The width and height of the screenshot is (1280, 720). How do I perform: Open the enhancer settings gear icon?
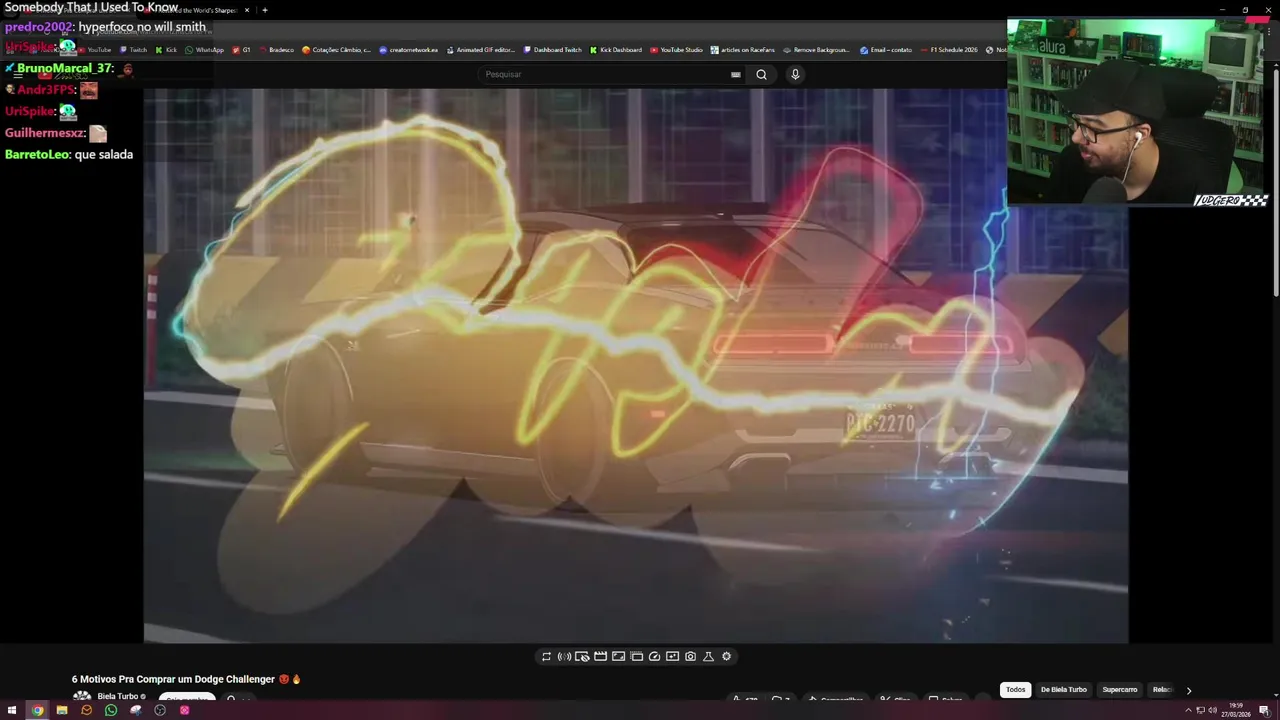tap(726, 657)
